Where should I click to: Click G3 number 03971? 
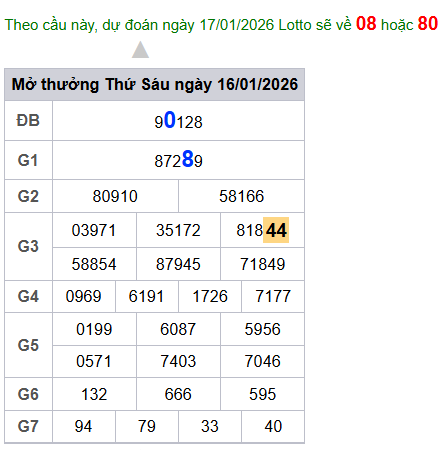(94, 230)
